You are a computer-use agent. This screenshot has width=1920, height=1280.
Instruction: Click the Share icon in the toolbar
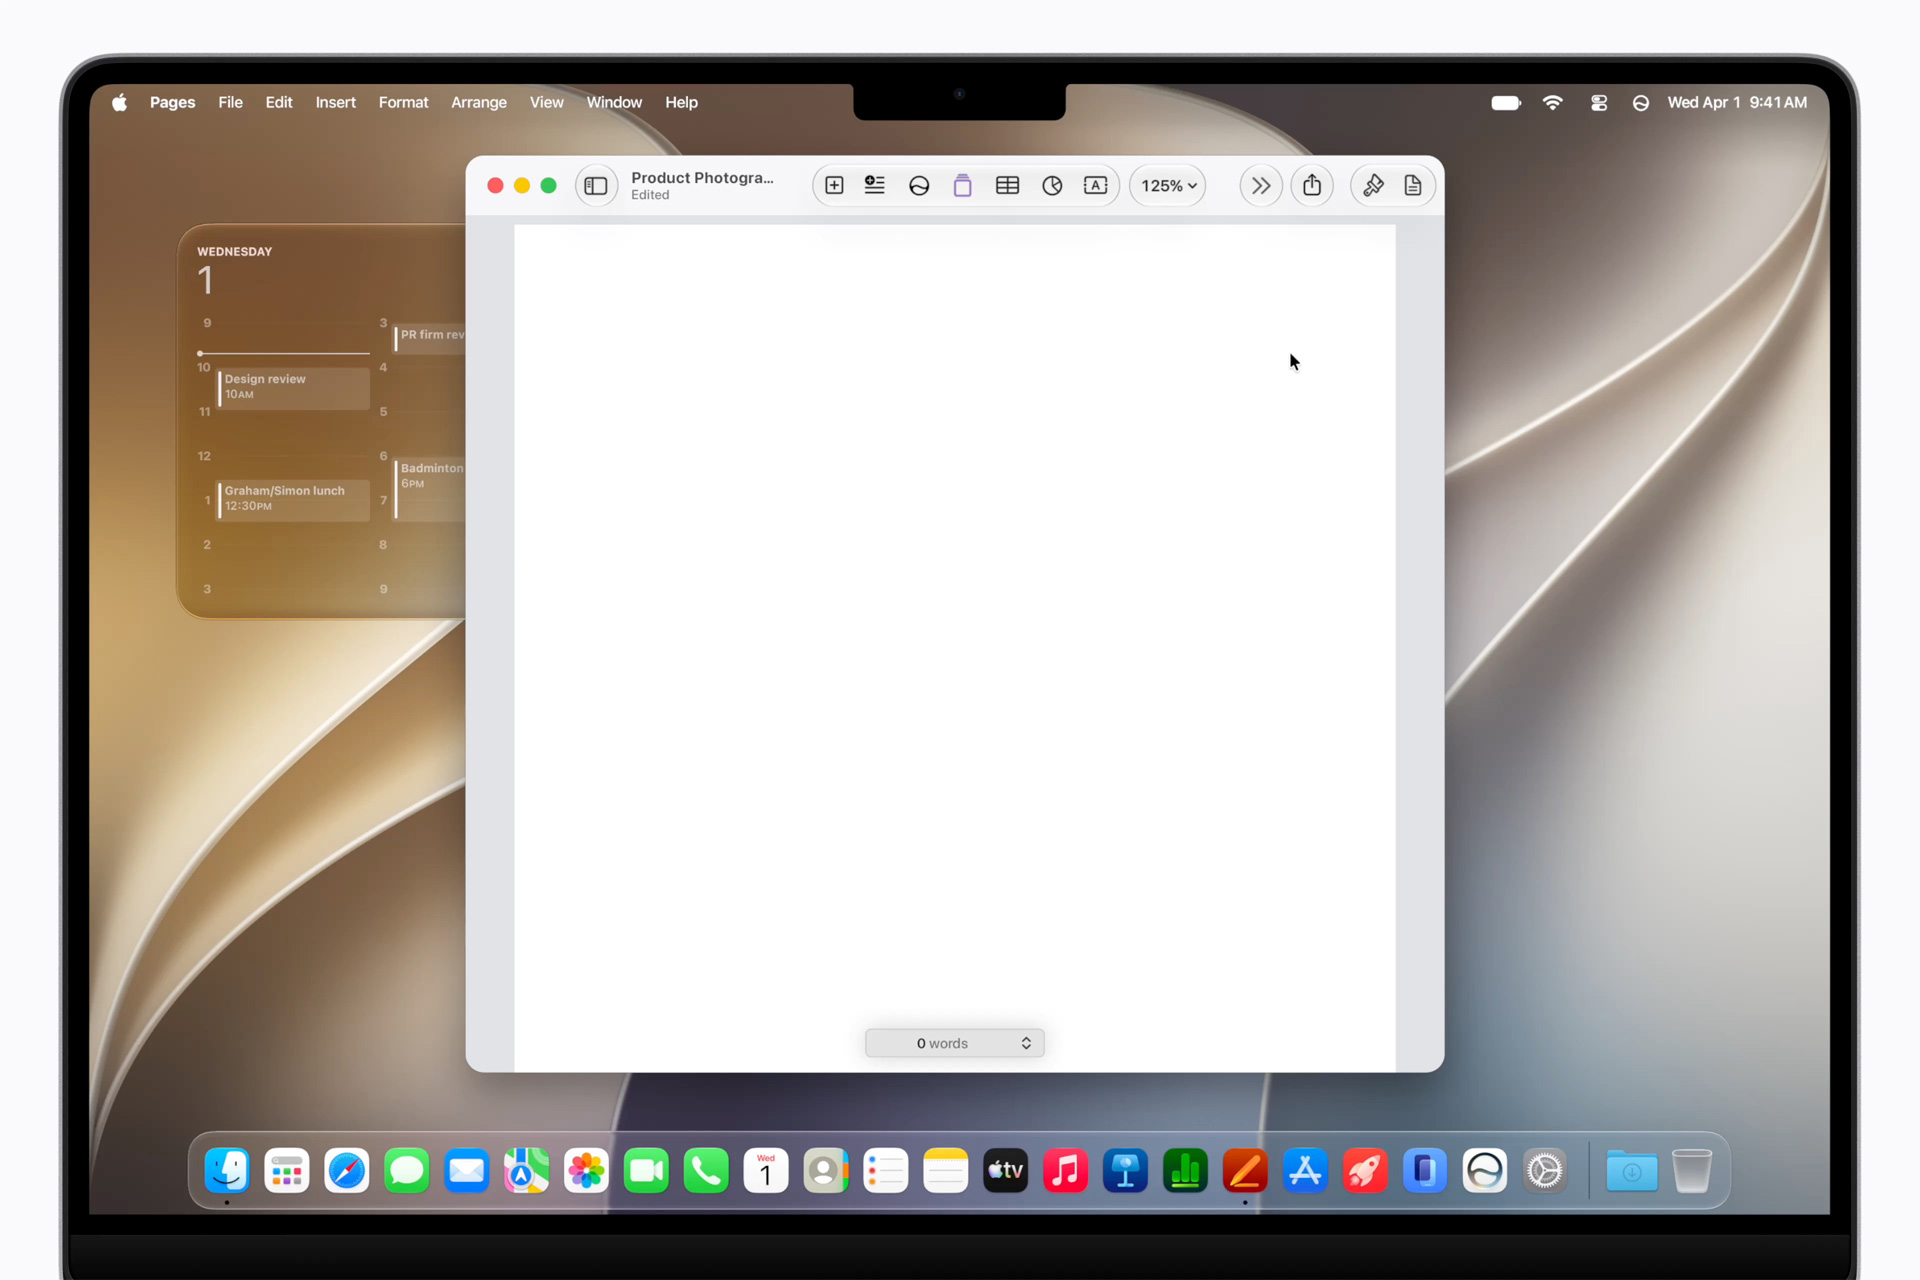pyautogui.click(x=1312, y=186)
